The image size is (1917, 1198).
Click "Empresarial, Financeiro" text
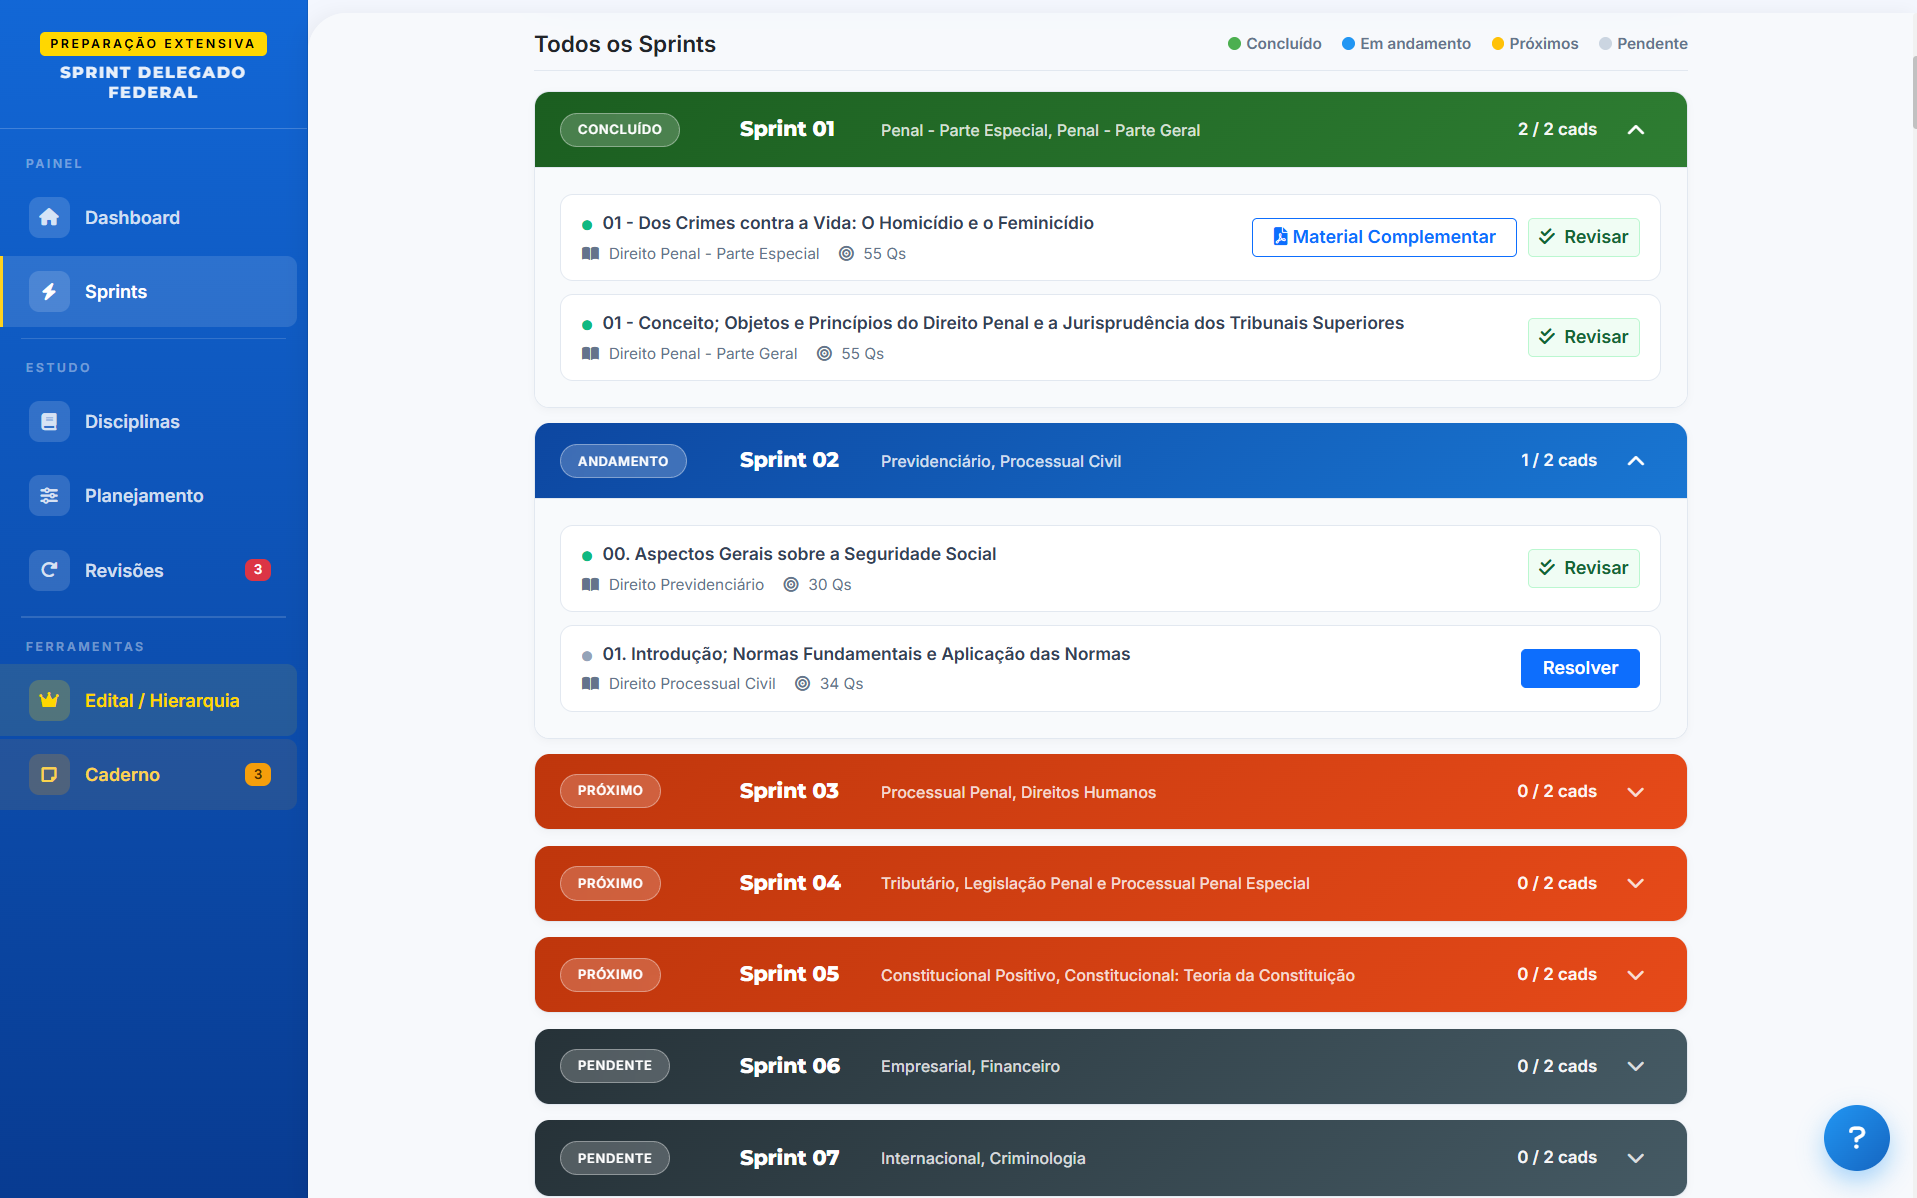click(x=970, y=1066)
